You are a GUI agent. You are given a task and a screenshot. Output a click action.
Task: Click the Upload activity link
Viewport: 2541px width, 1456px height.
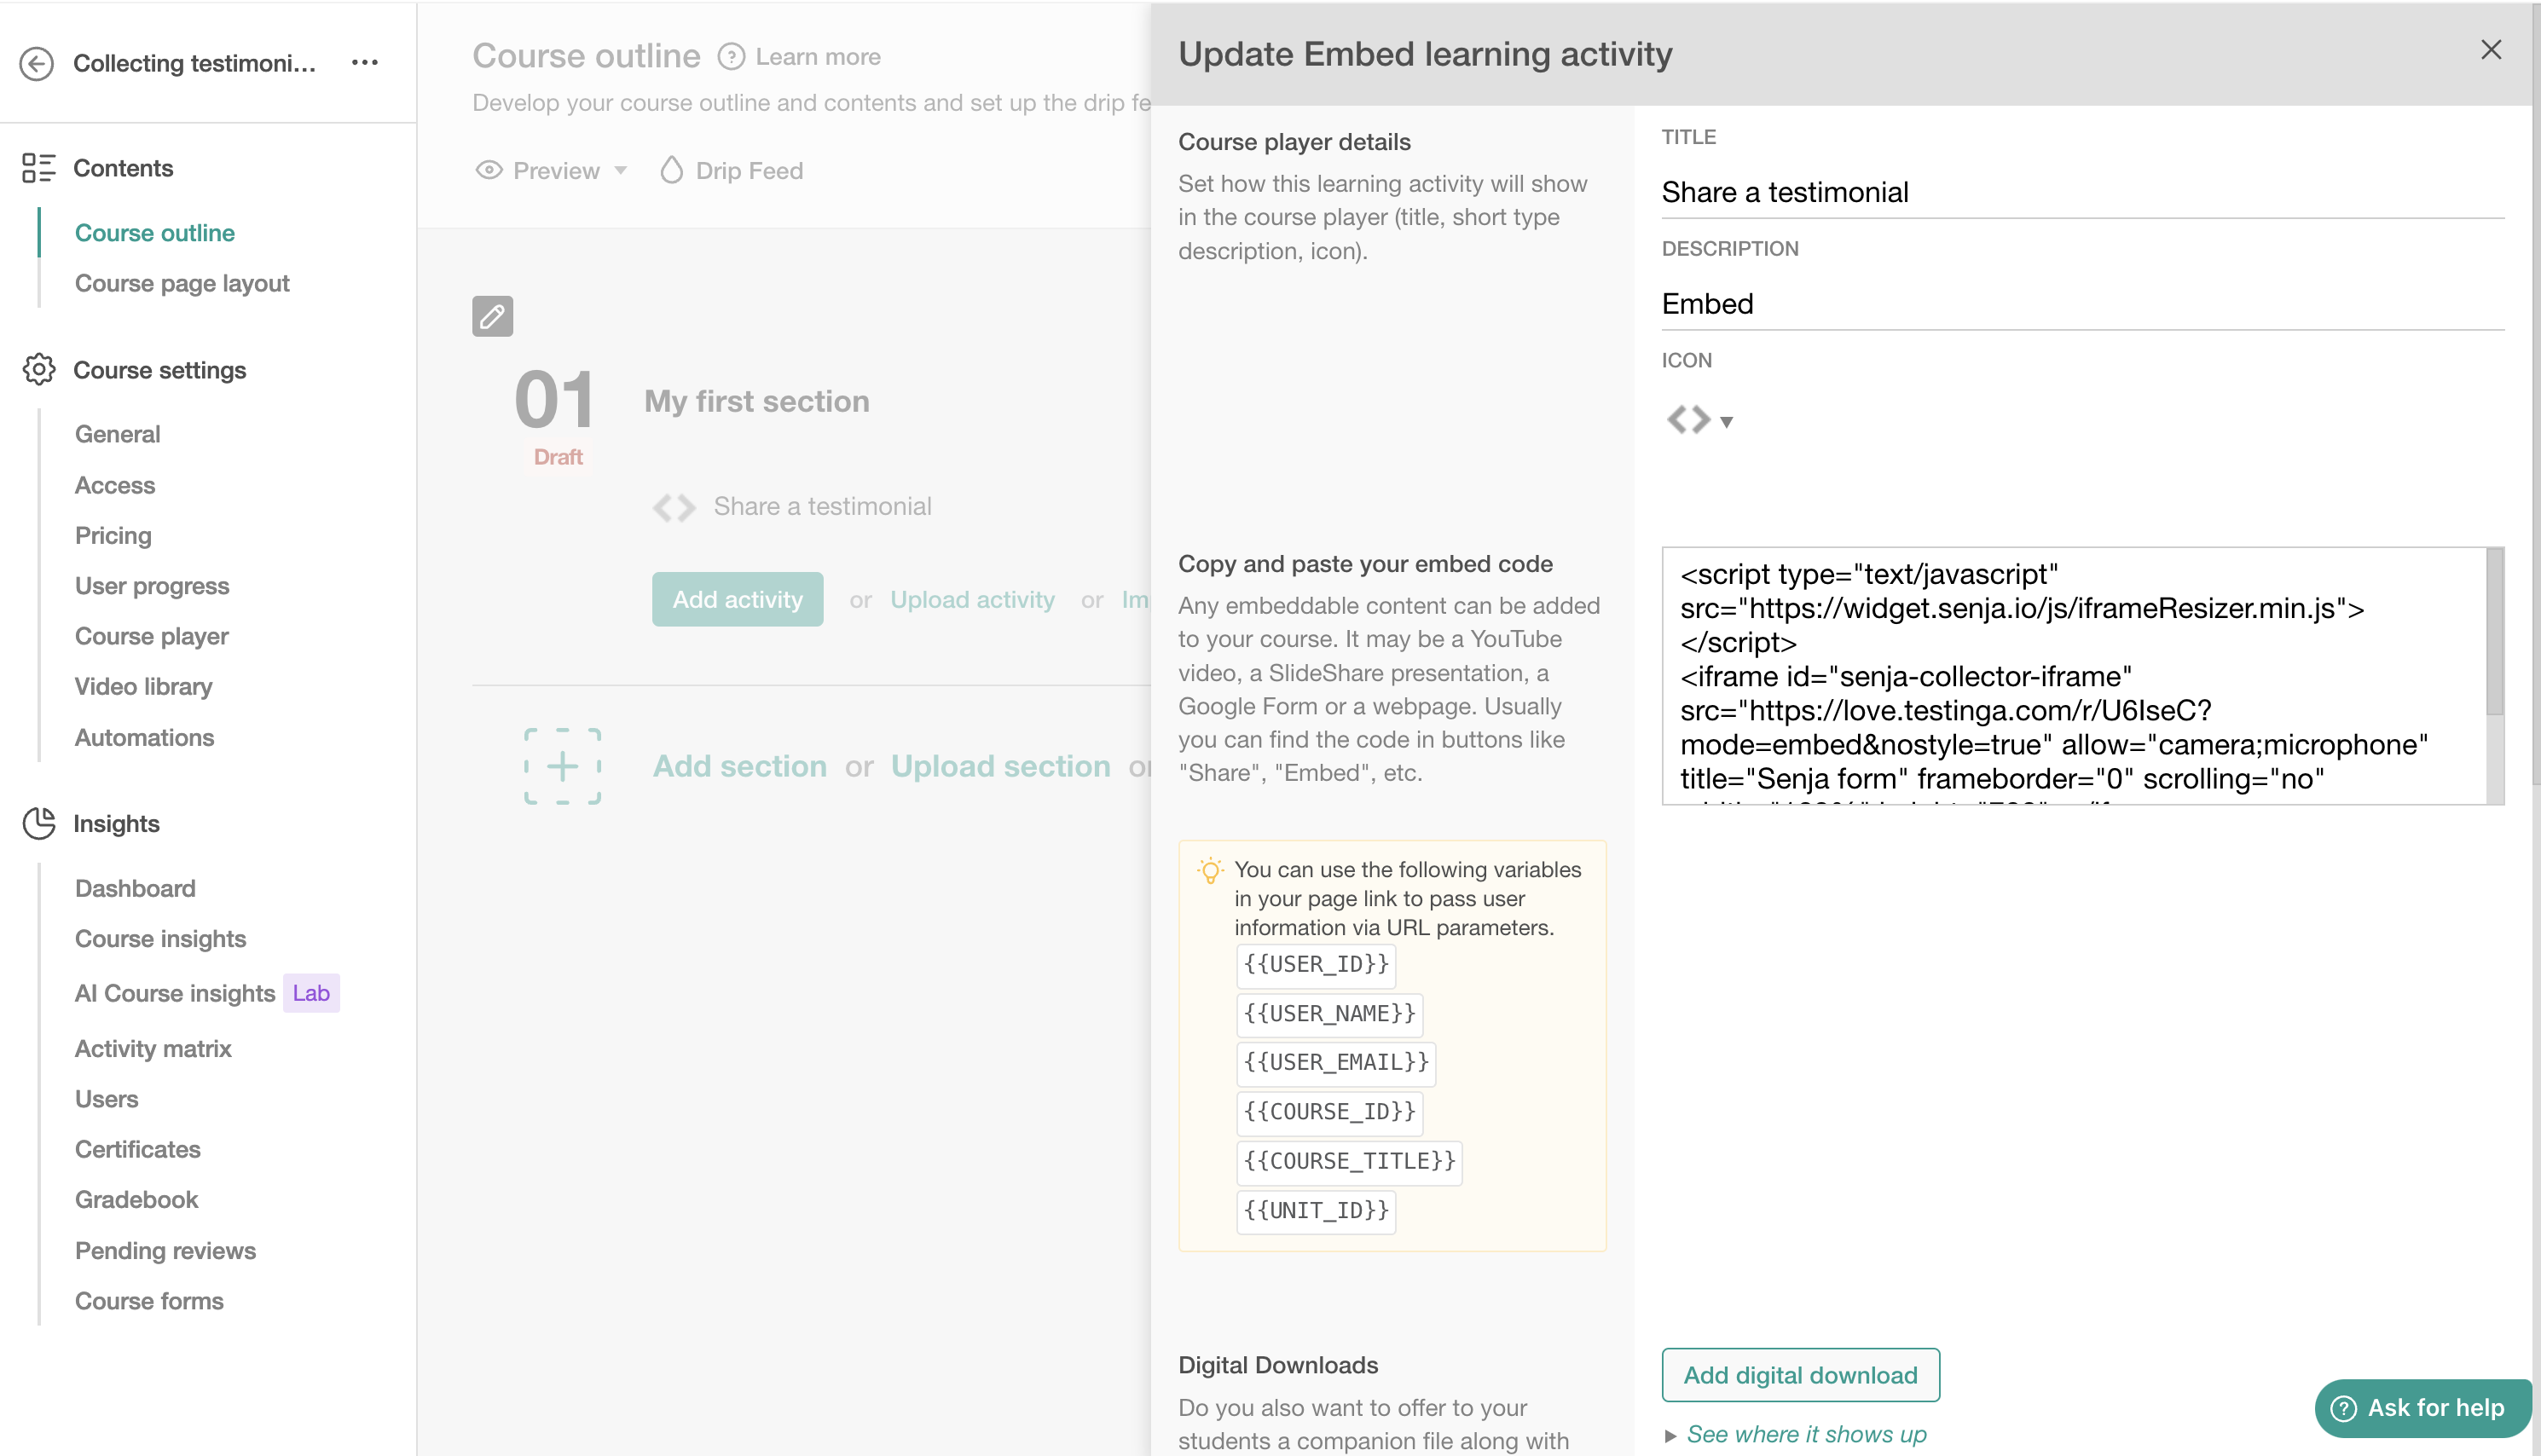coord(972,599)
